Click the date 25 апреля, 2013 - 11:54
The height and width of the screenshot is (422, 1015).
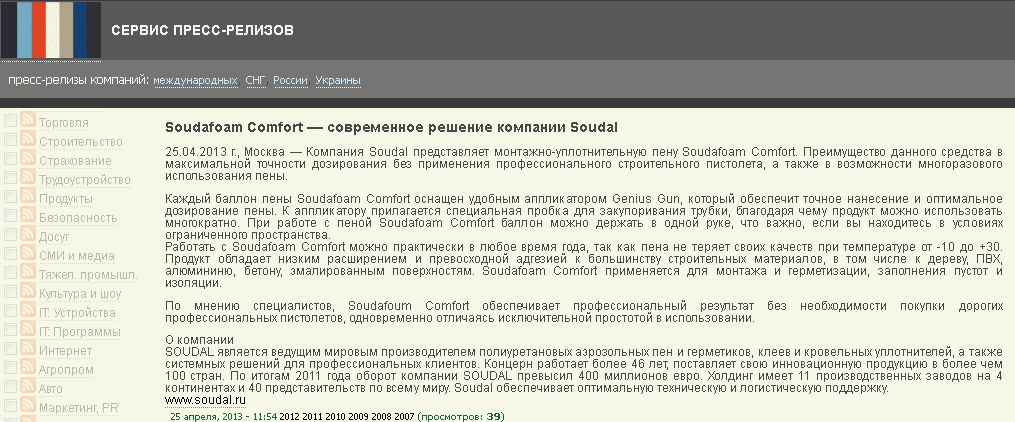[x=223, y=417]
